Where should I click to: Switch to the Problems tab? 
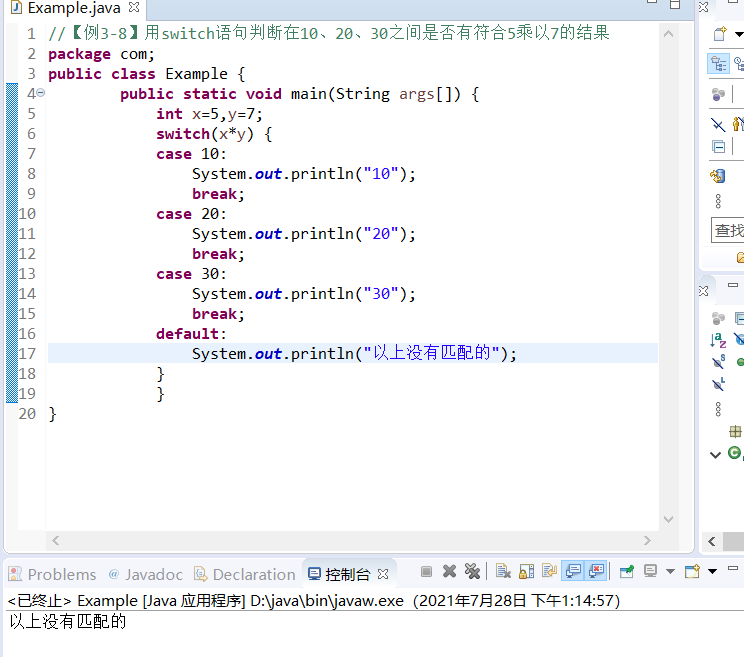pos(52,574)
